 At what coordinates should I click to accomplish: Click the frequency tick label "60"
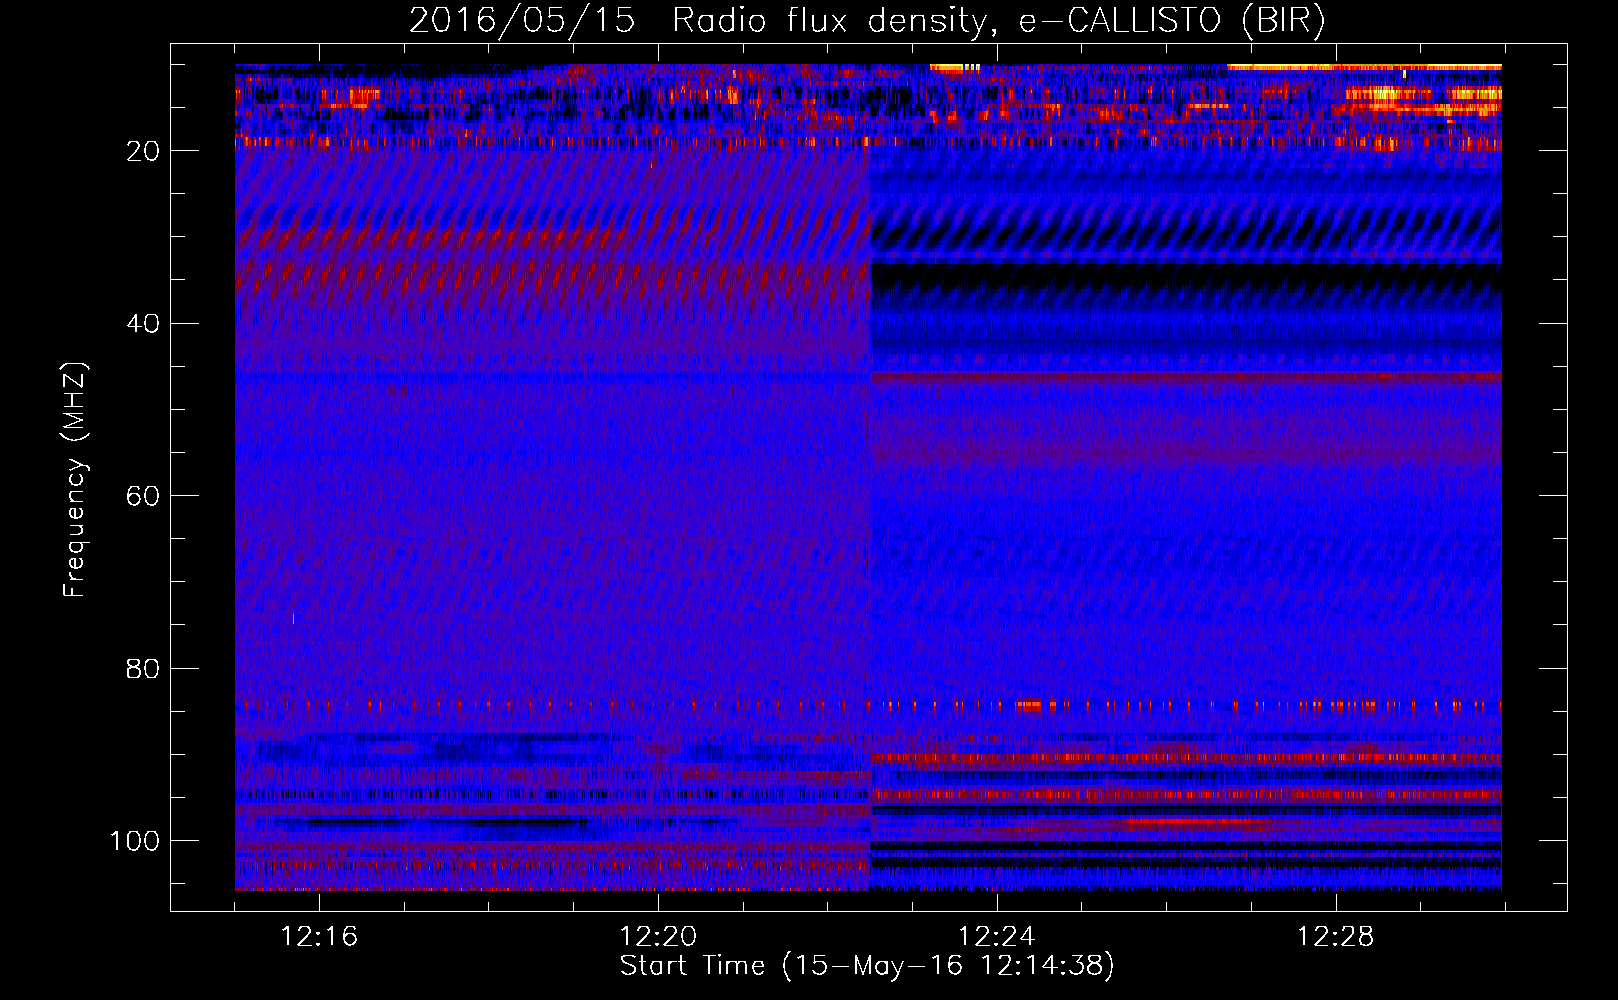144,496
